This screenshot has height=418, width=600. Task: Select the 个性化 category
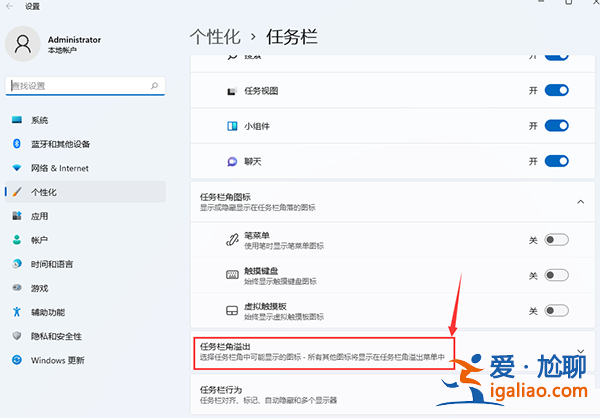pos(85,192)
